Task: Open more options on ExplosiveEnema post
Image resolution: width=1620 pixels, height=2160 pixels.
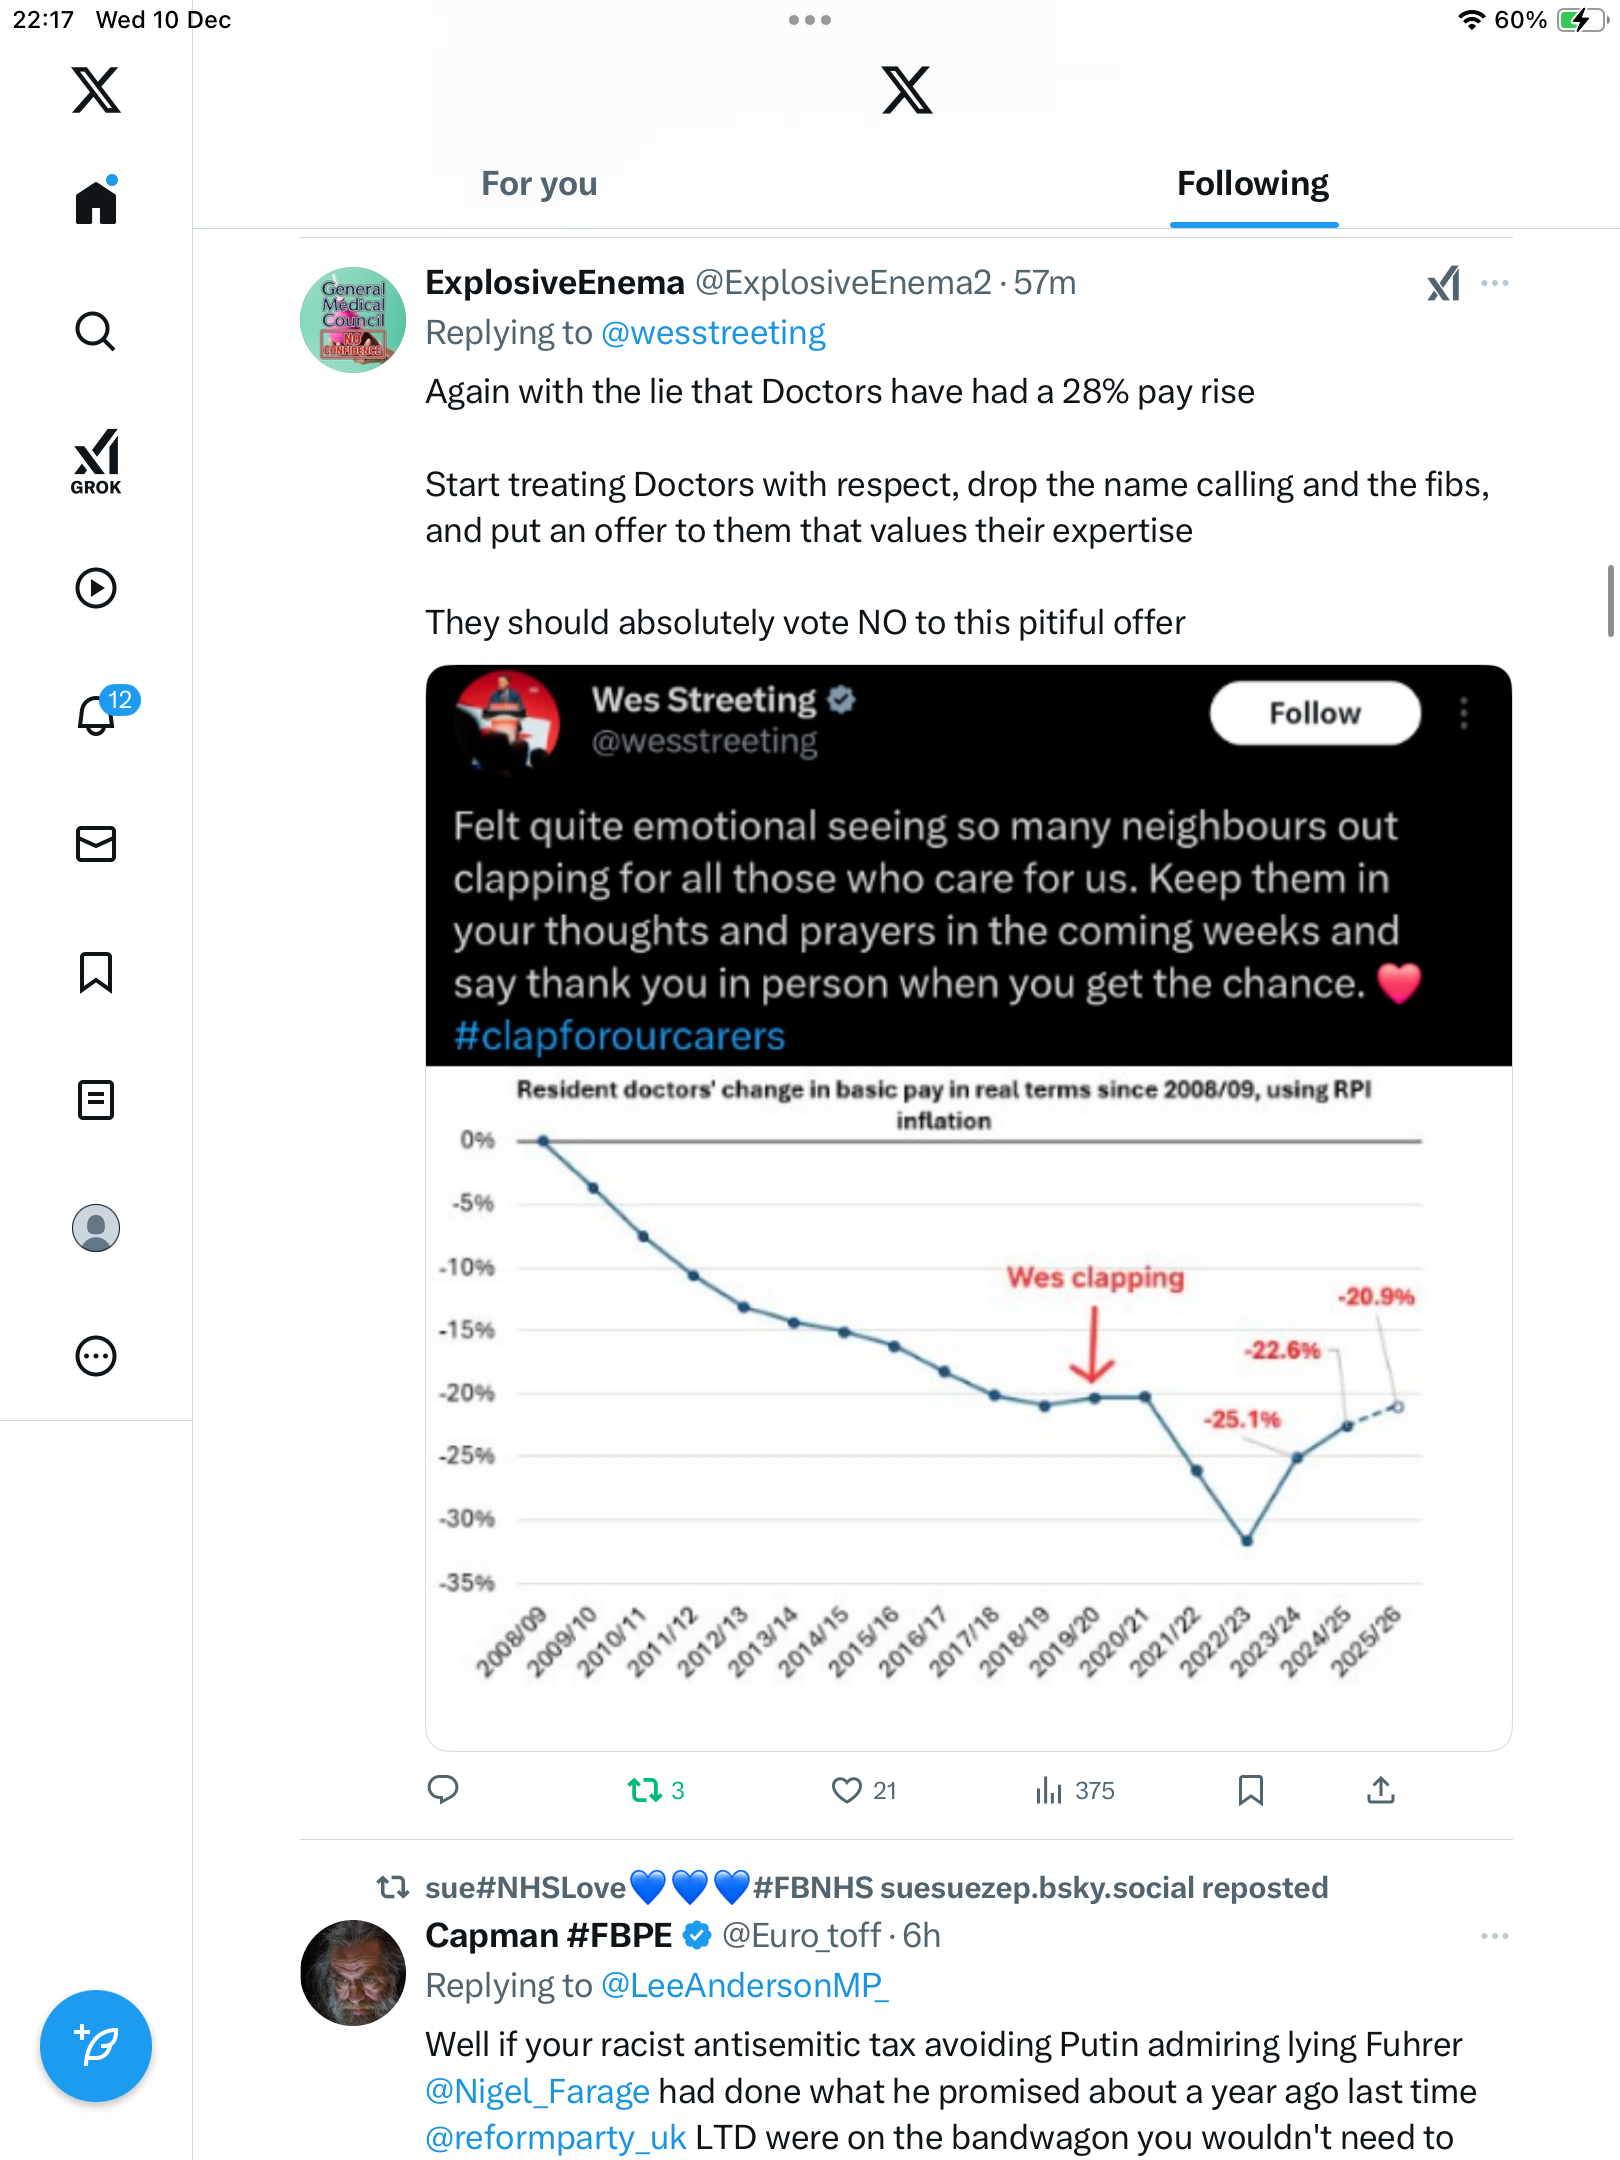Action: (x=1495, y=284)
